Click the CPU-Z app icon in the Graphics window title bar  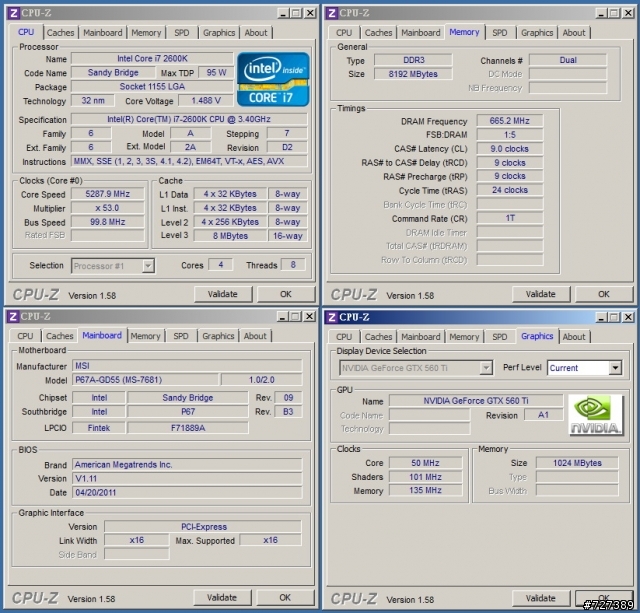[x=331, y=317]
